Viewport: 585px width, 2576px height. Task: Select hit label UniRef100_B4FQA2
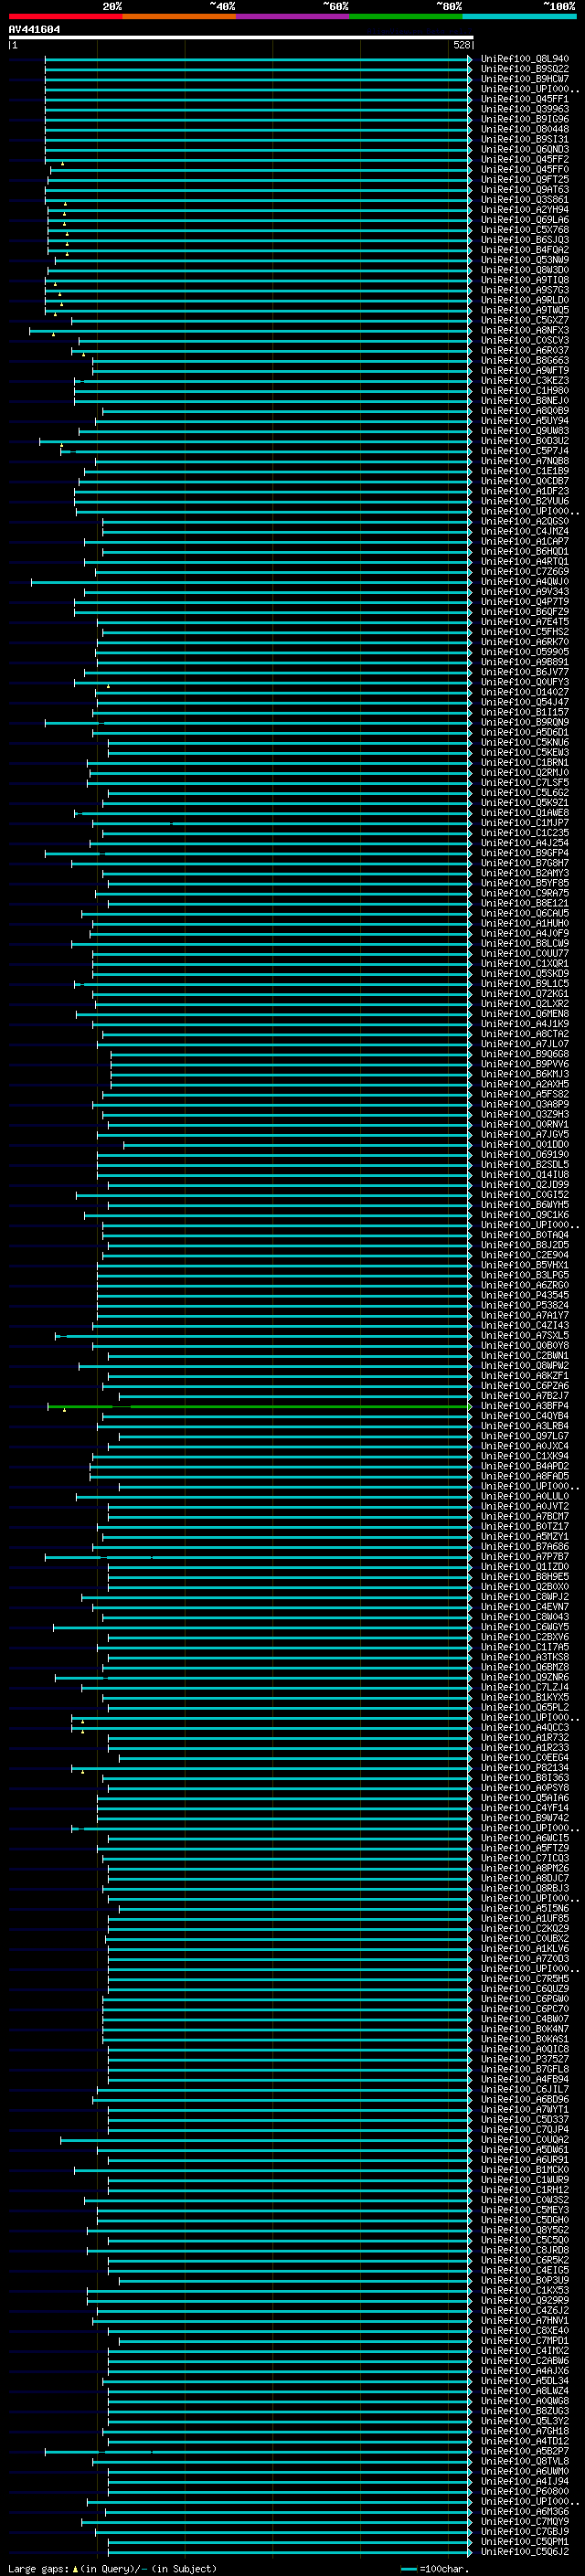coord(525,250)
